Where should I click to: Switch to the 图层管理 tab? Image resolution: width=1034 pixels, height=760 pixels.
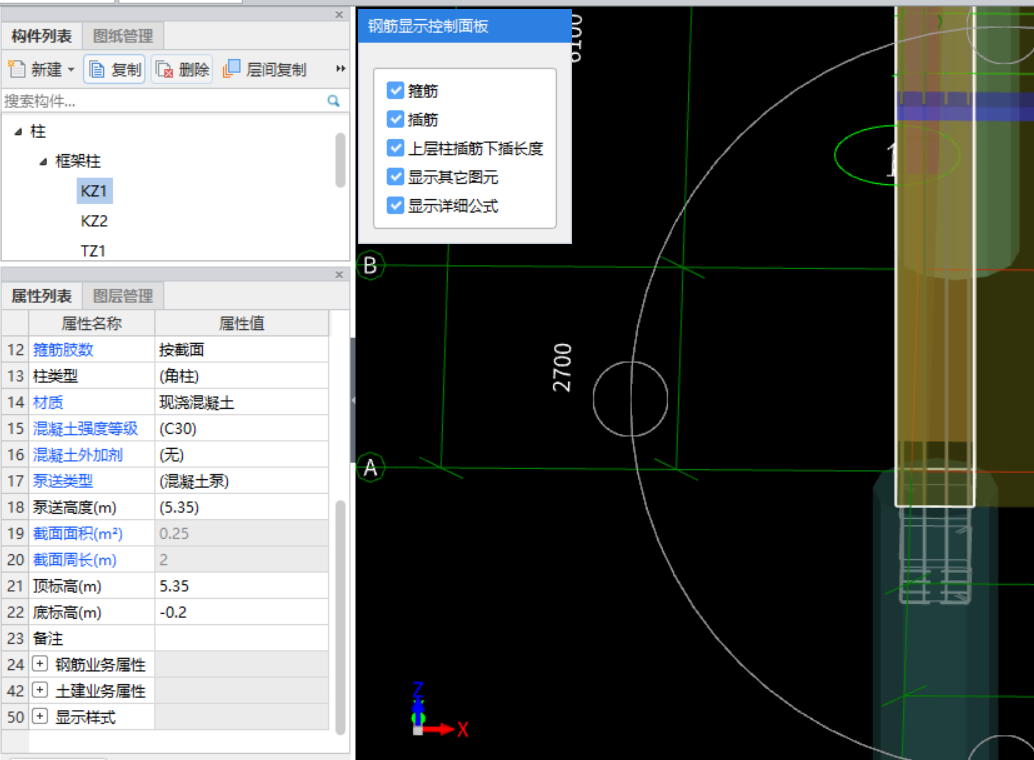[x=123, y=296]
